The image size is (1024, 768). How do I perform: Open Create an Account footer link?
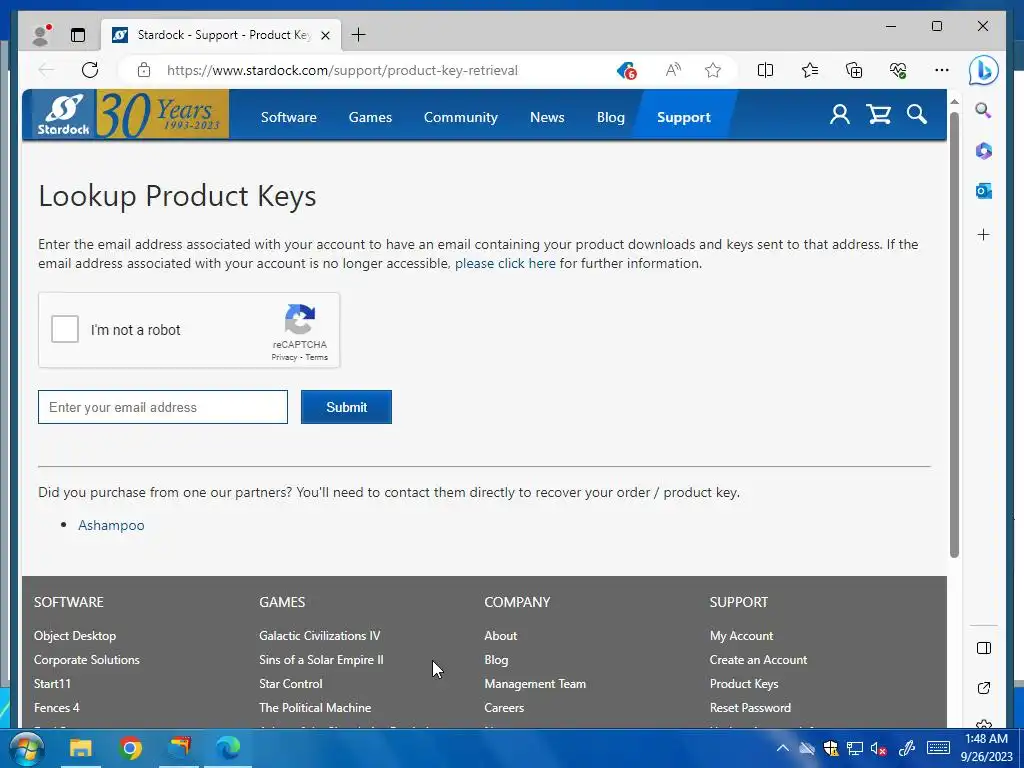pos(758,660)
